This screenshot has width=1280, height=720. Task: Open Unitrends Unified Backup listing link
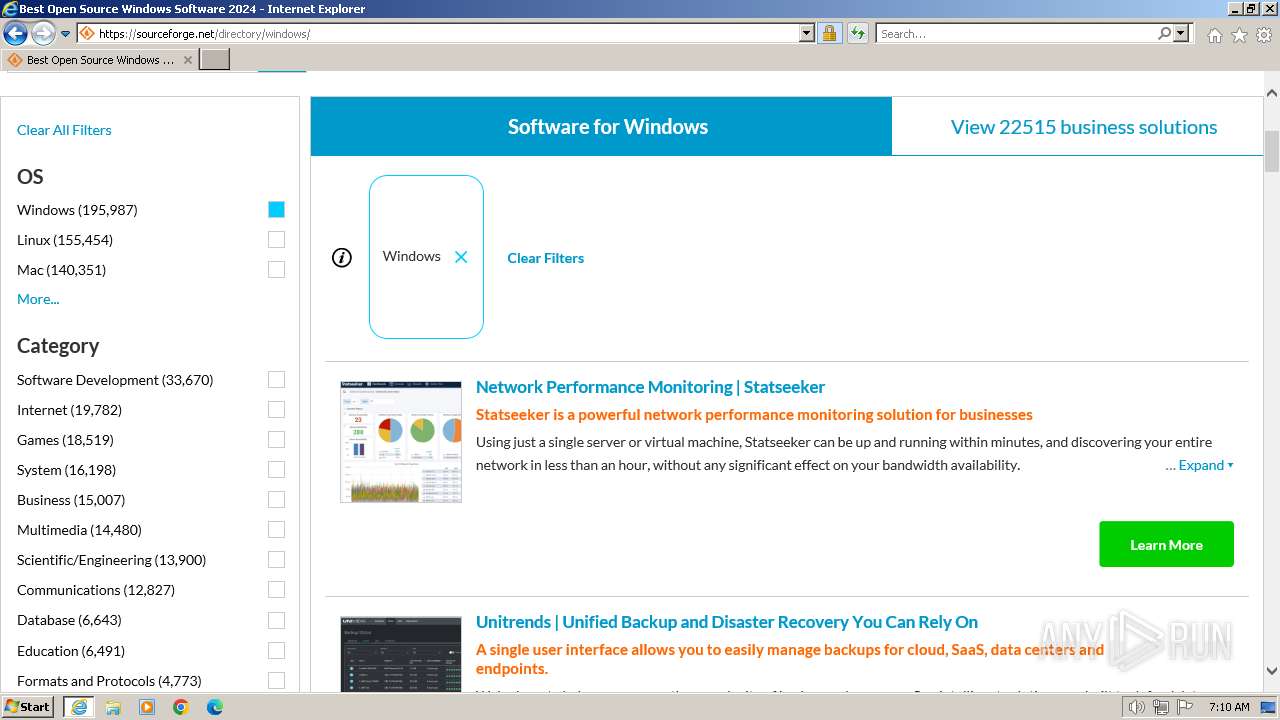[727, 622]
